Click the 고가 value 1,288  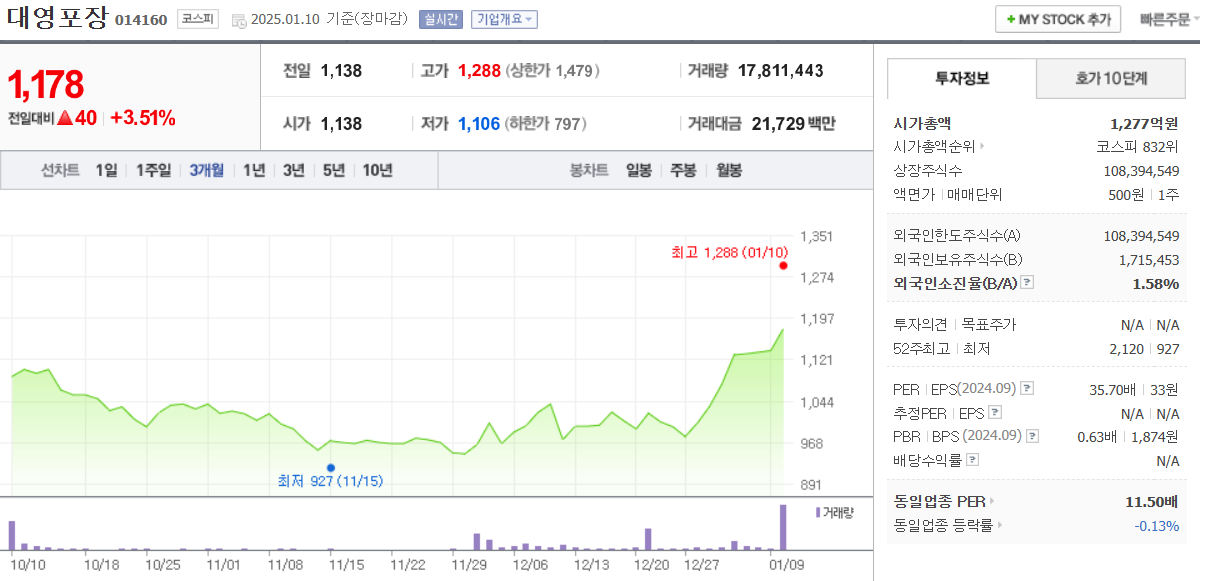click(x=478, y=71)
